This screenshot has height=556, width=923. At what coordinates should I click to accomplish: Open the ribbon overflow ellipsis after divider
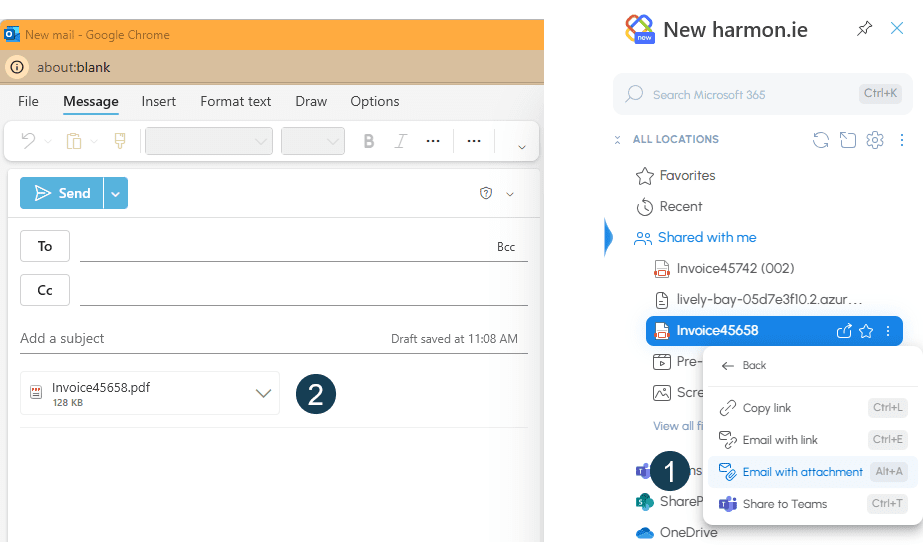pyautogui.click(x=474, y=141)
